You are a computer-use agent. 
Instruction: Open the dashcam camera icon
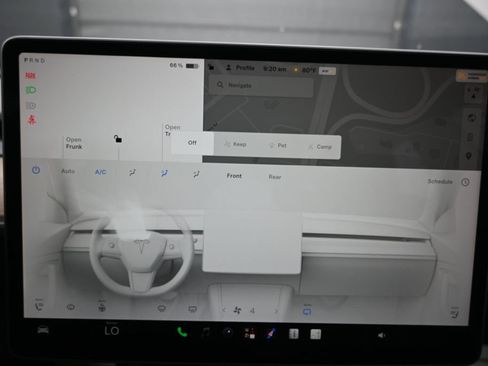click(x=228, y=332)
